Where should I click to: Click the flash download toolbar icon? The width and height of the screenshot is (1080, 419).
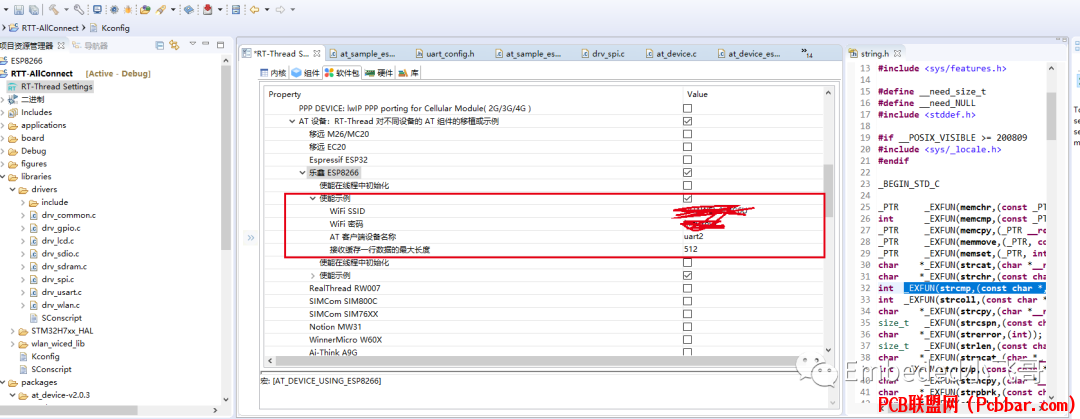160,10
